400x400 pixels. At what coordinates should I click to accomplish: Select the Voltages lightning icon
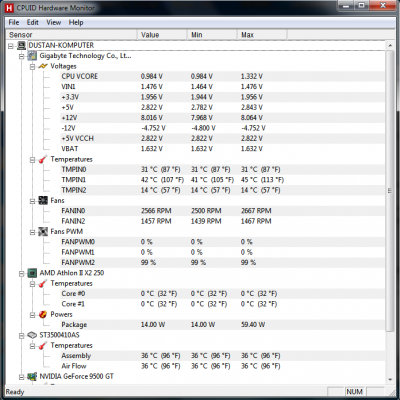tap(43, 66)
